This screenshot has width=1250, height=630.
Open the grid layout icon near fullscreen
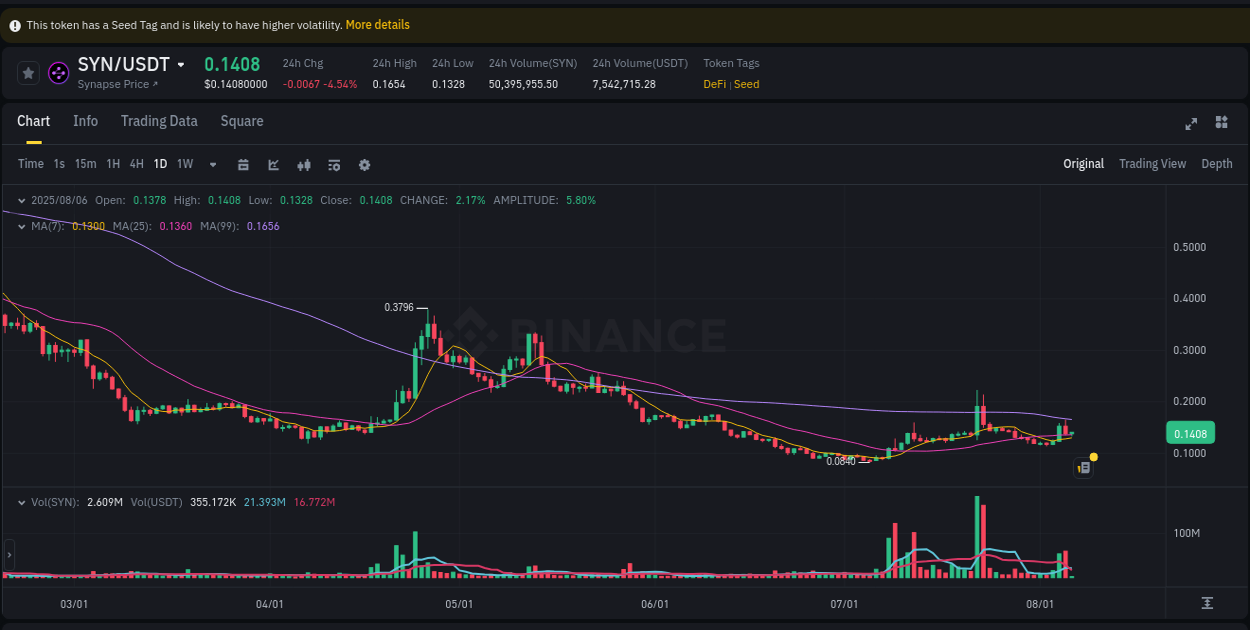click(1221, 122)
